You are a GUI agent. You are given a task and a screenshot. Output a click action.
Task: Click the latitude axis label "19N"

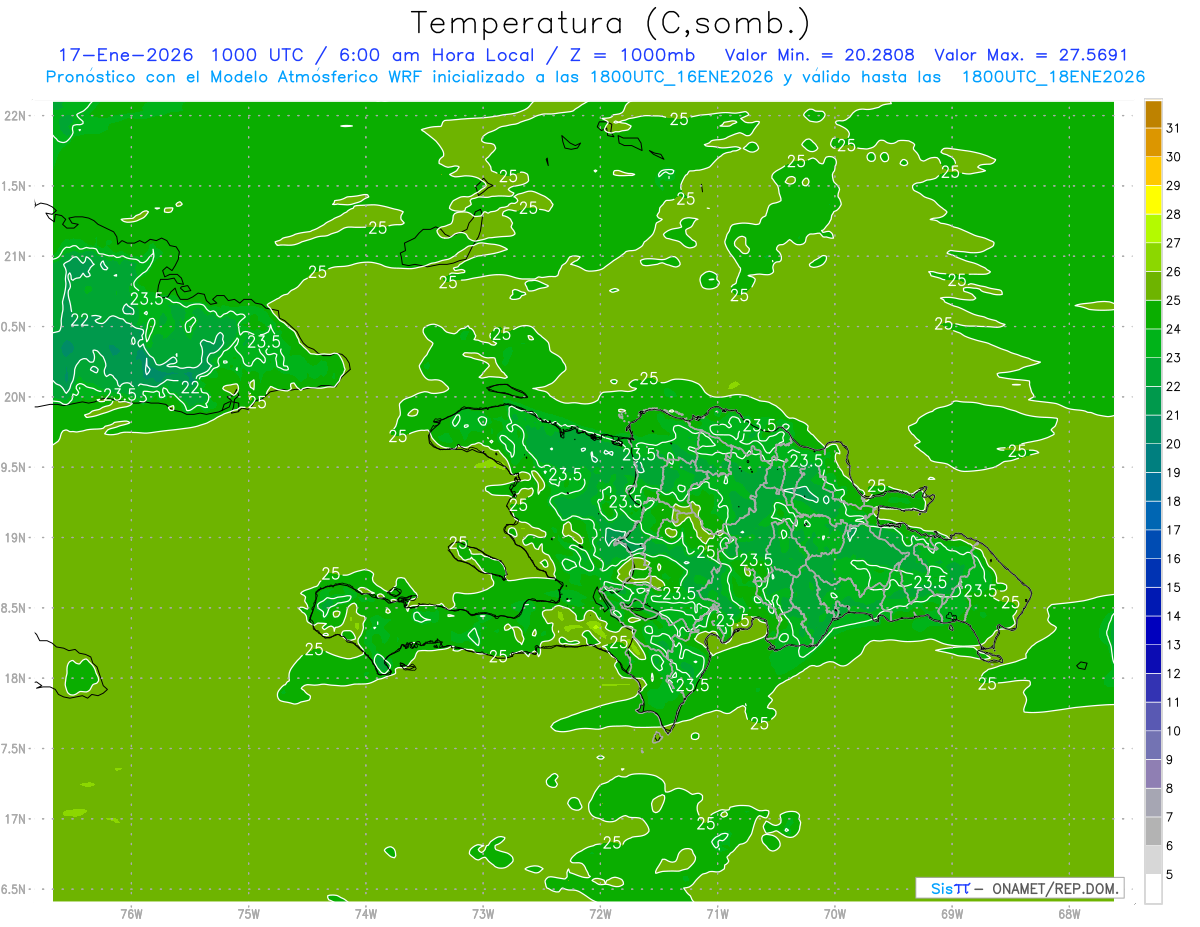(x=17, y=538)
